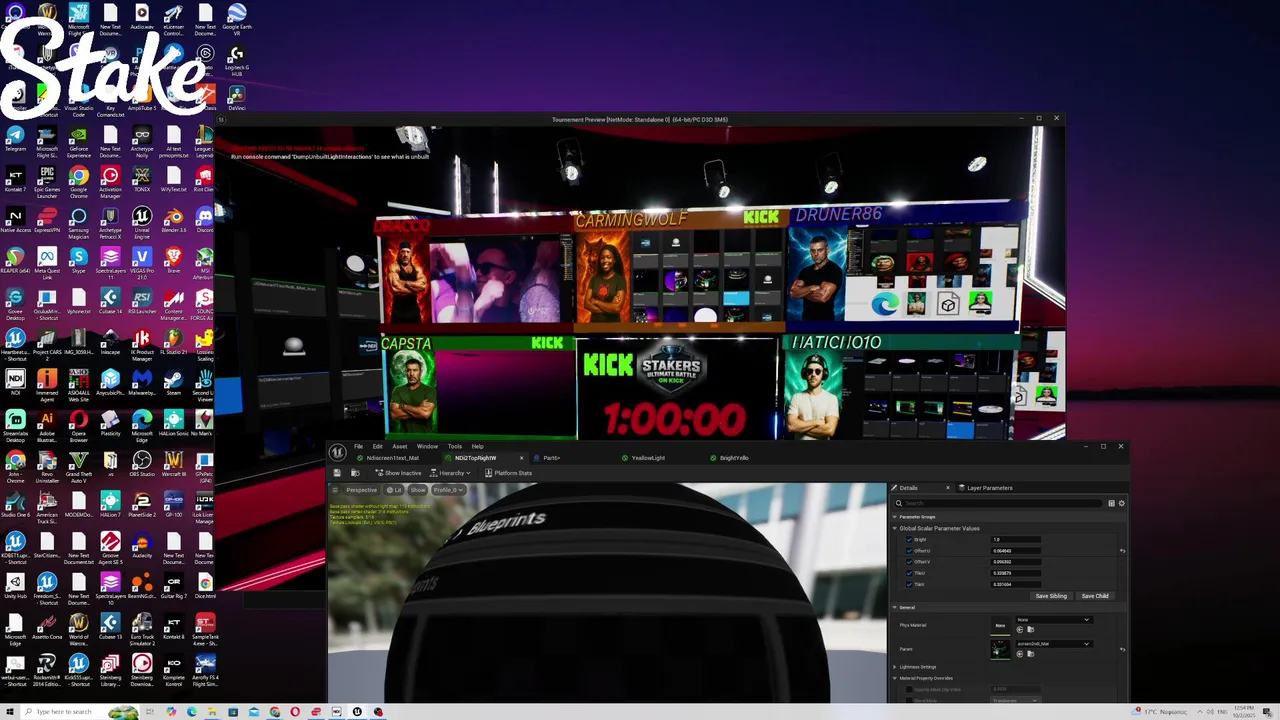
Task: Toggle the Opacity Mask Clip Value checkbox
Action: tap(909, 689)
